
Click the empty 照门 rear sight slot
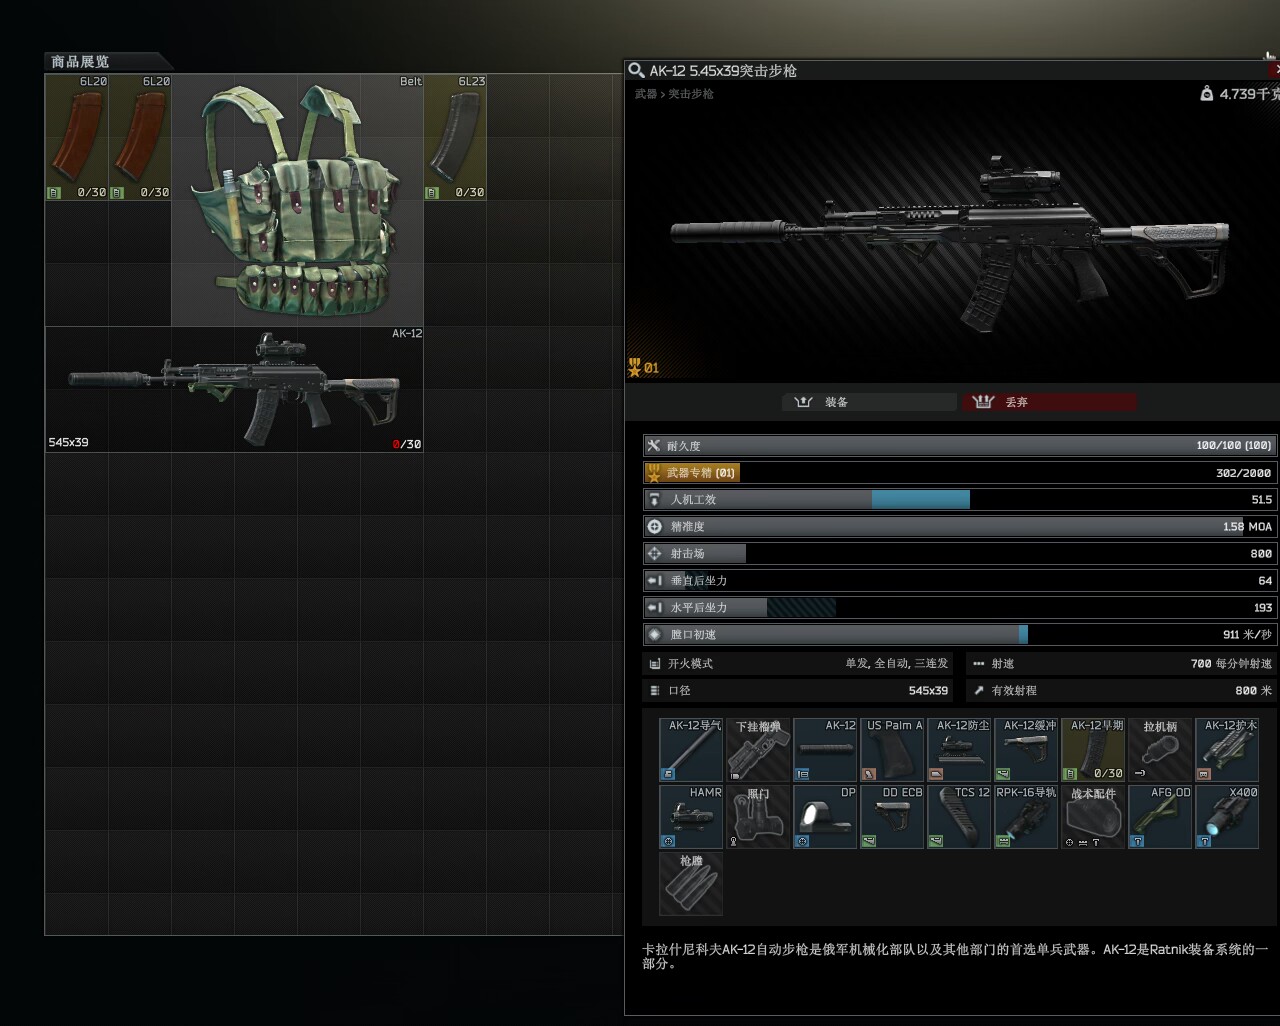(x=758, y=816)
